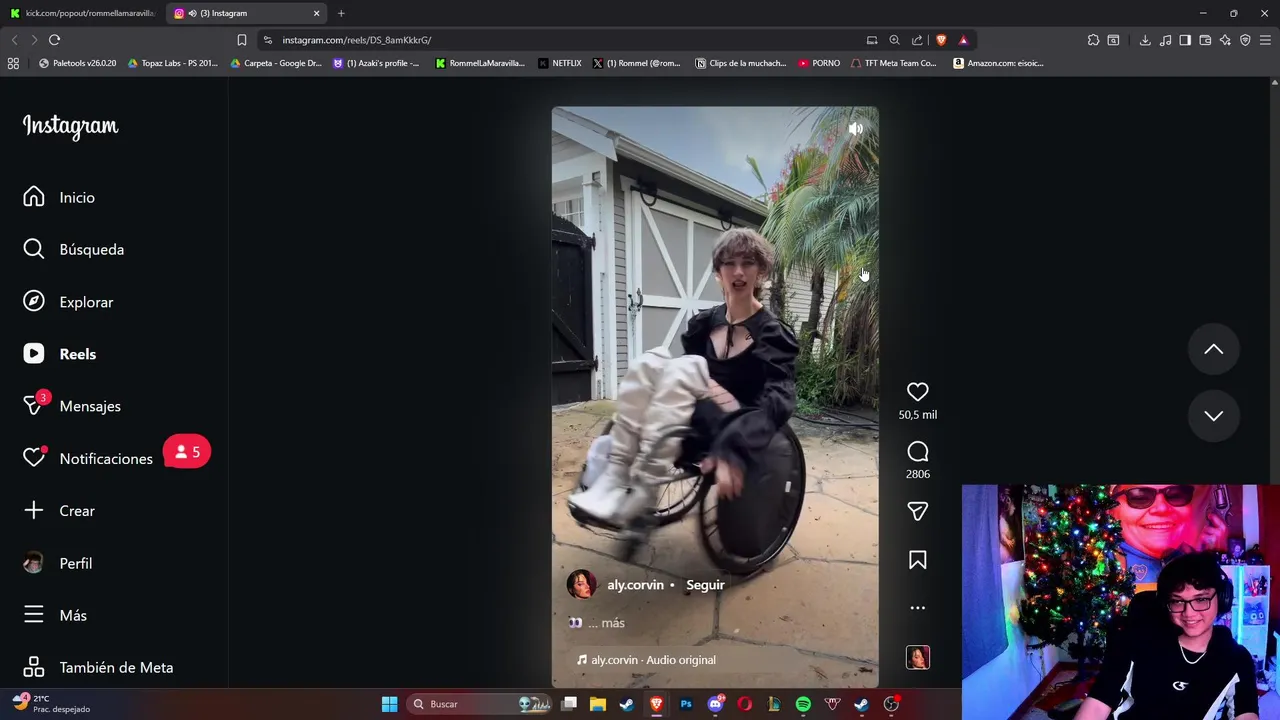
Task: Open the Topaz Labs bookmark
Action: [x=172, y=63]
